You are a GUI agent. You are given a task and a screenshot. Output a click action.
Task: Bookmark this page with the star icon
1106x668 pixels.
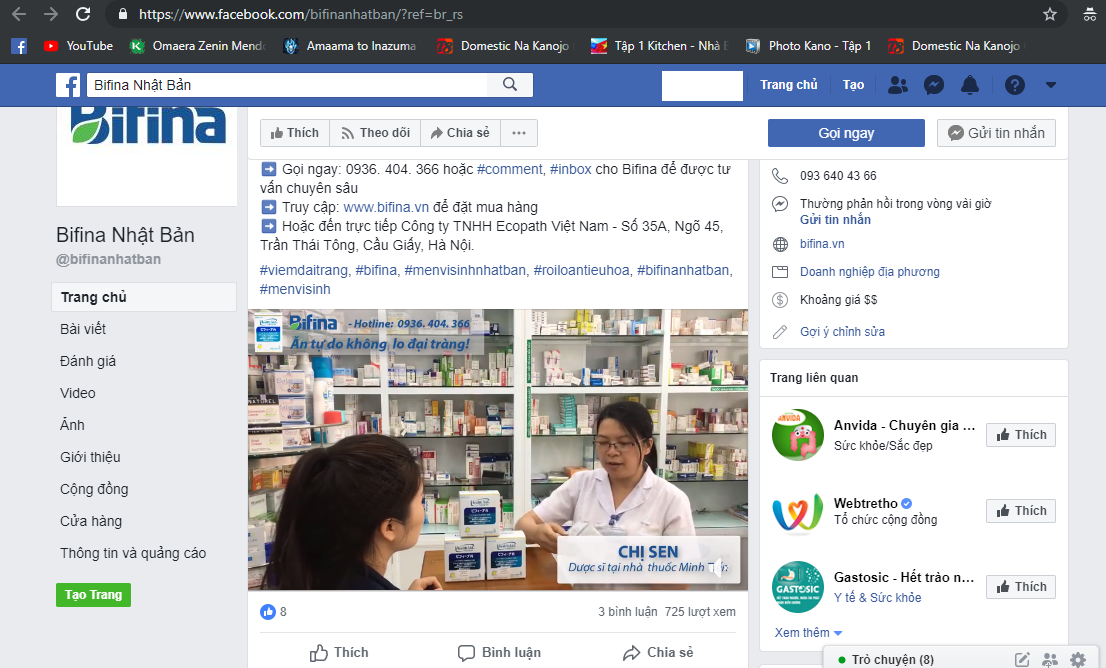click(1050, 14)
